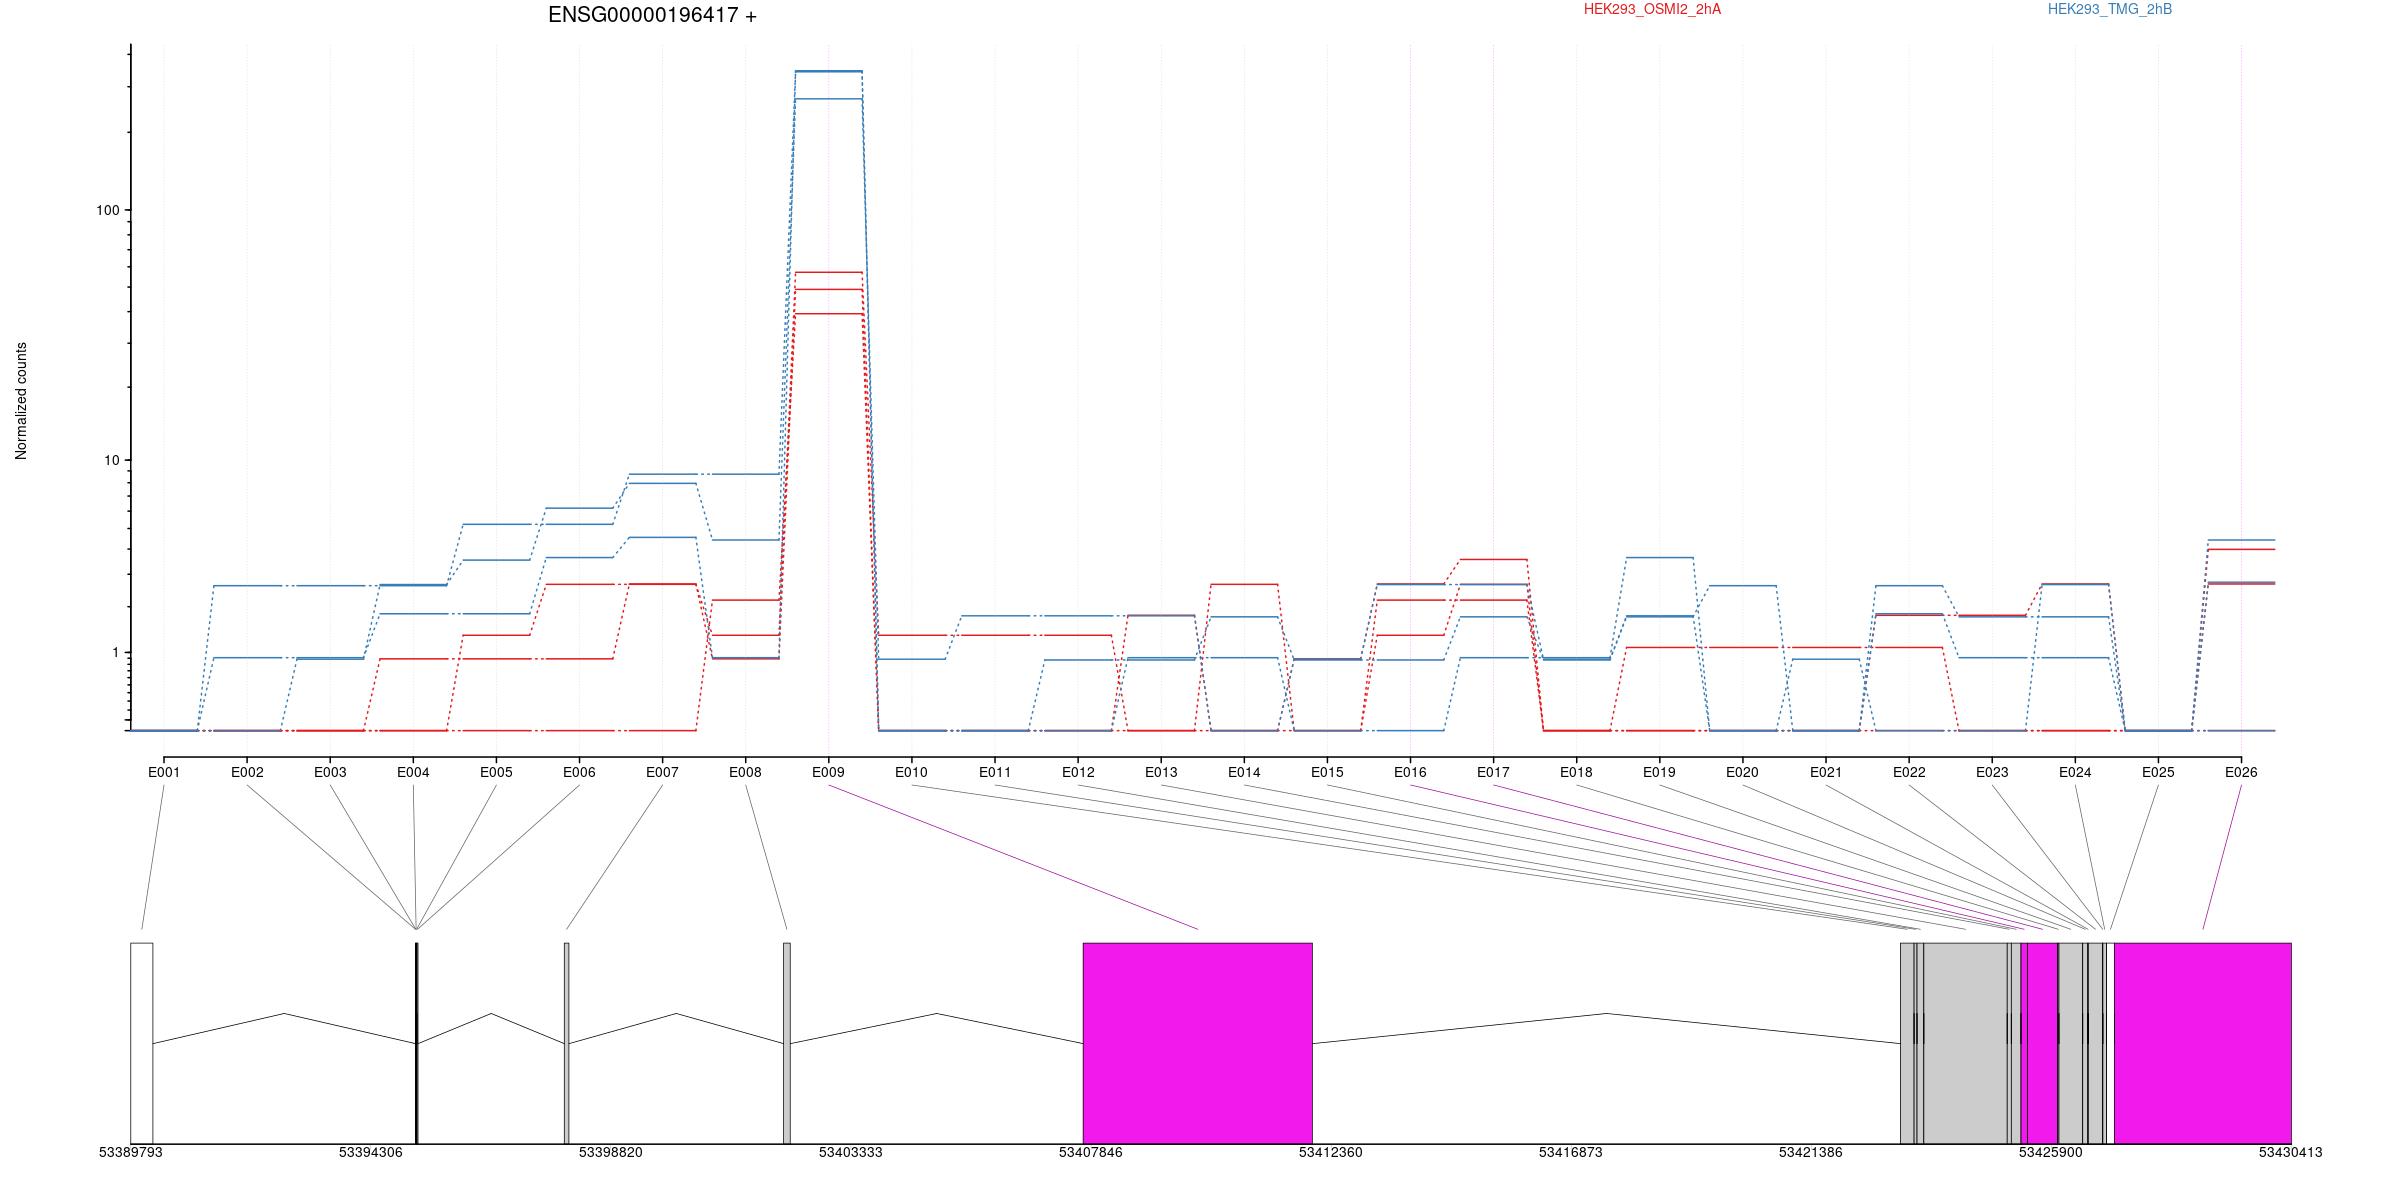Select the large magenta exon block above 53407846
The height and width of the screenshot is (1200, 2400).
pos(1198,1043)
